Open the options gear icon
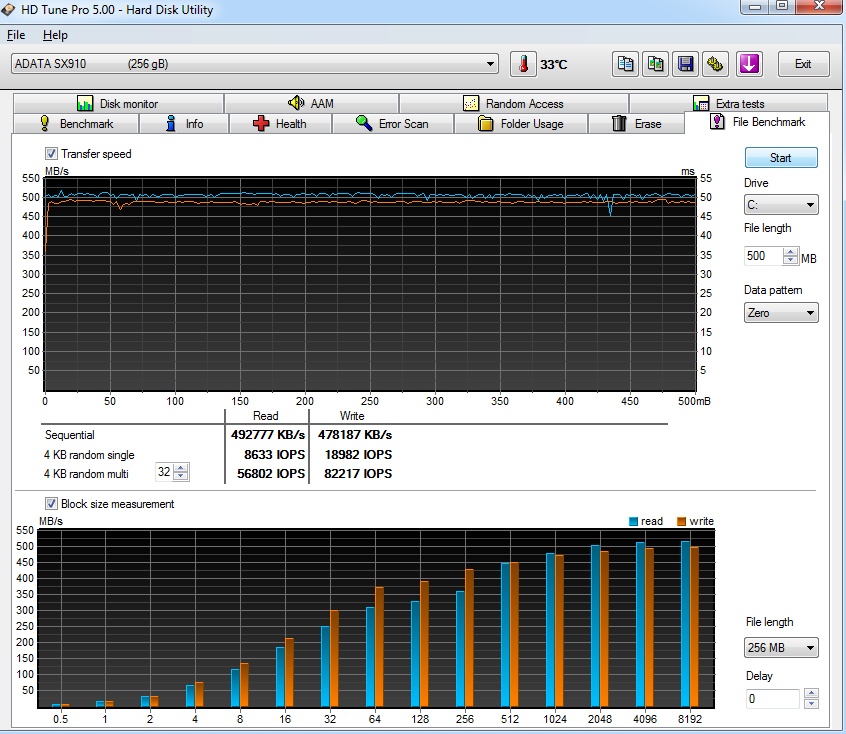The width and height of the screenshot is (846, 734). pyautogui.click(x=715, y=64)
